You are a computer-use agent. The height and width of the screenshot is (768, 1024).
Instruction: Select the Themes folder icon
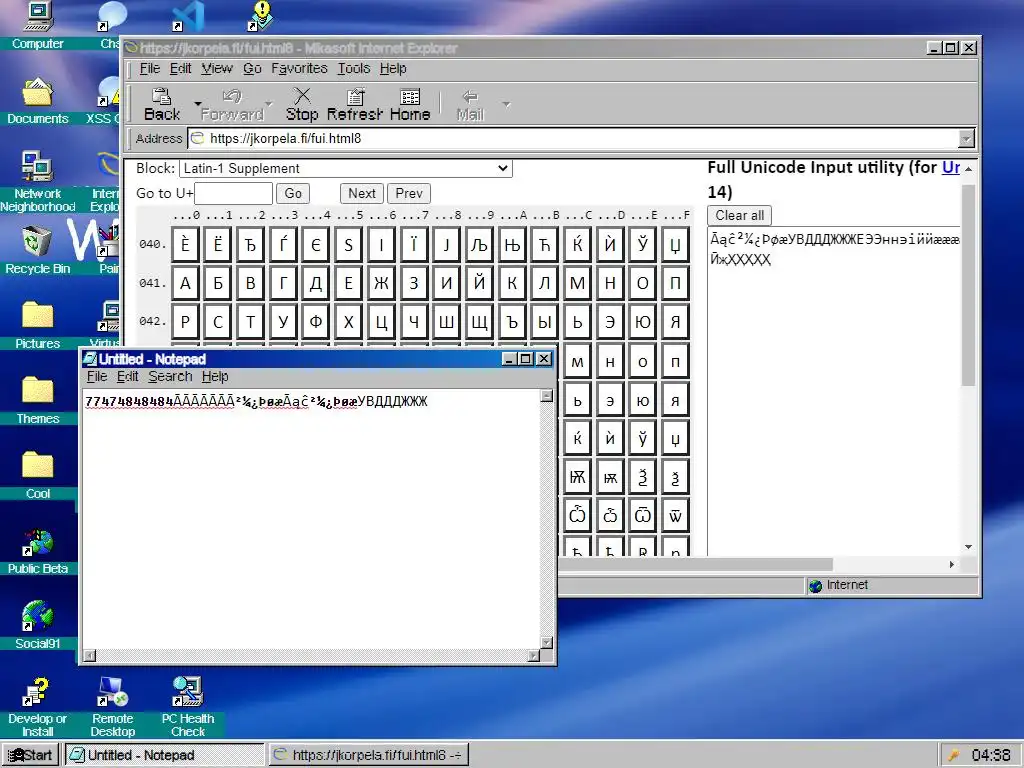(37, 400)
